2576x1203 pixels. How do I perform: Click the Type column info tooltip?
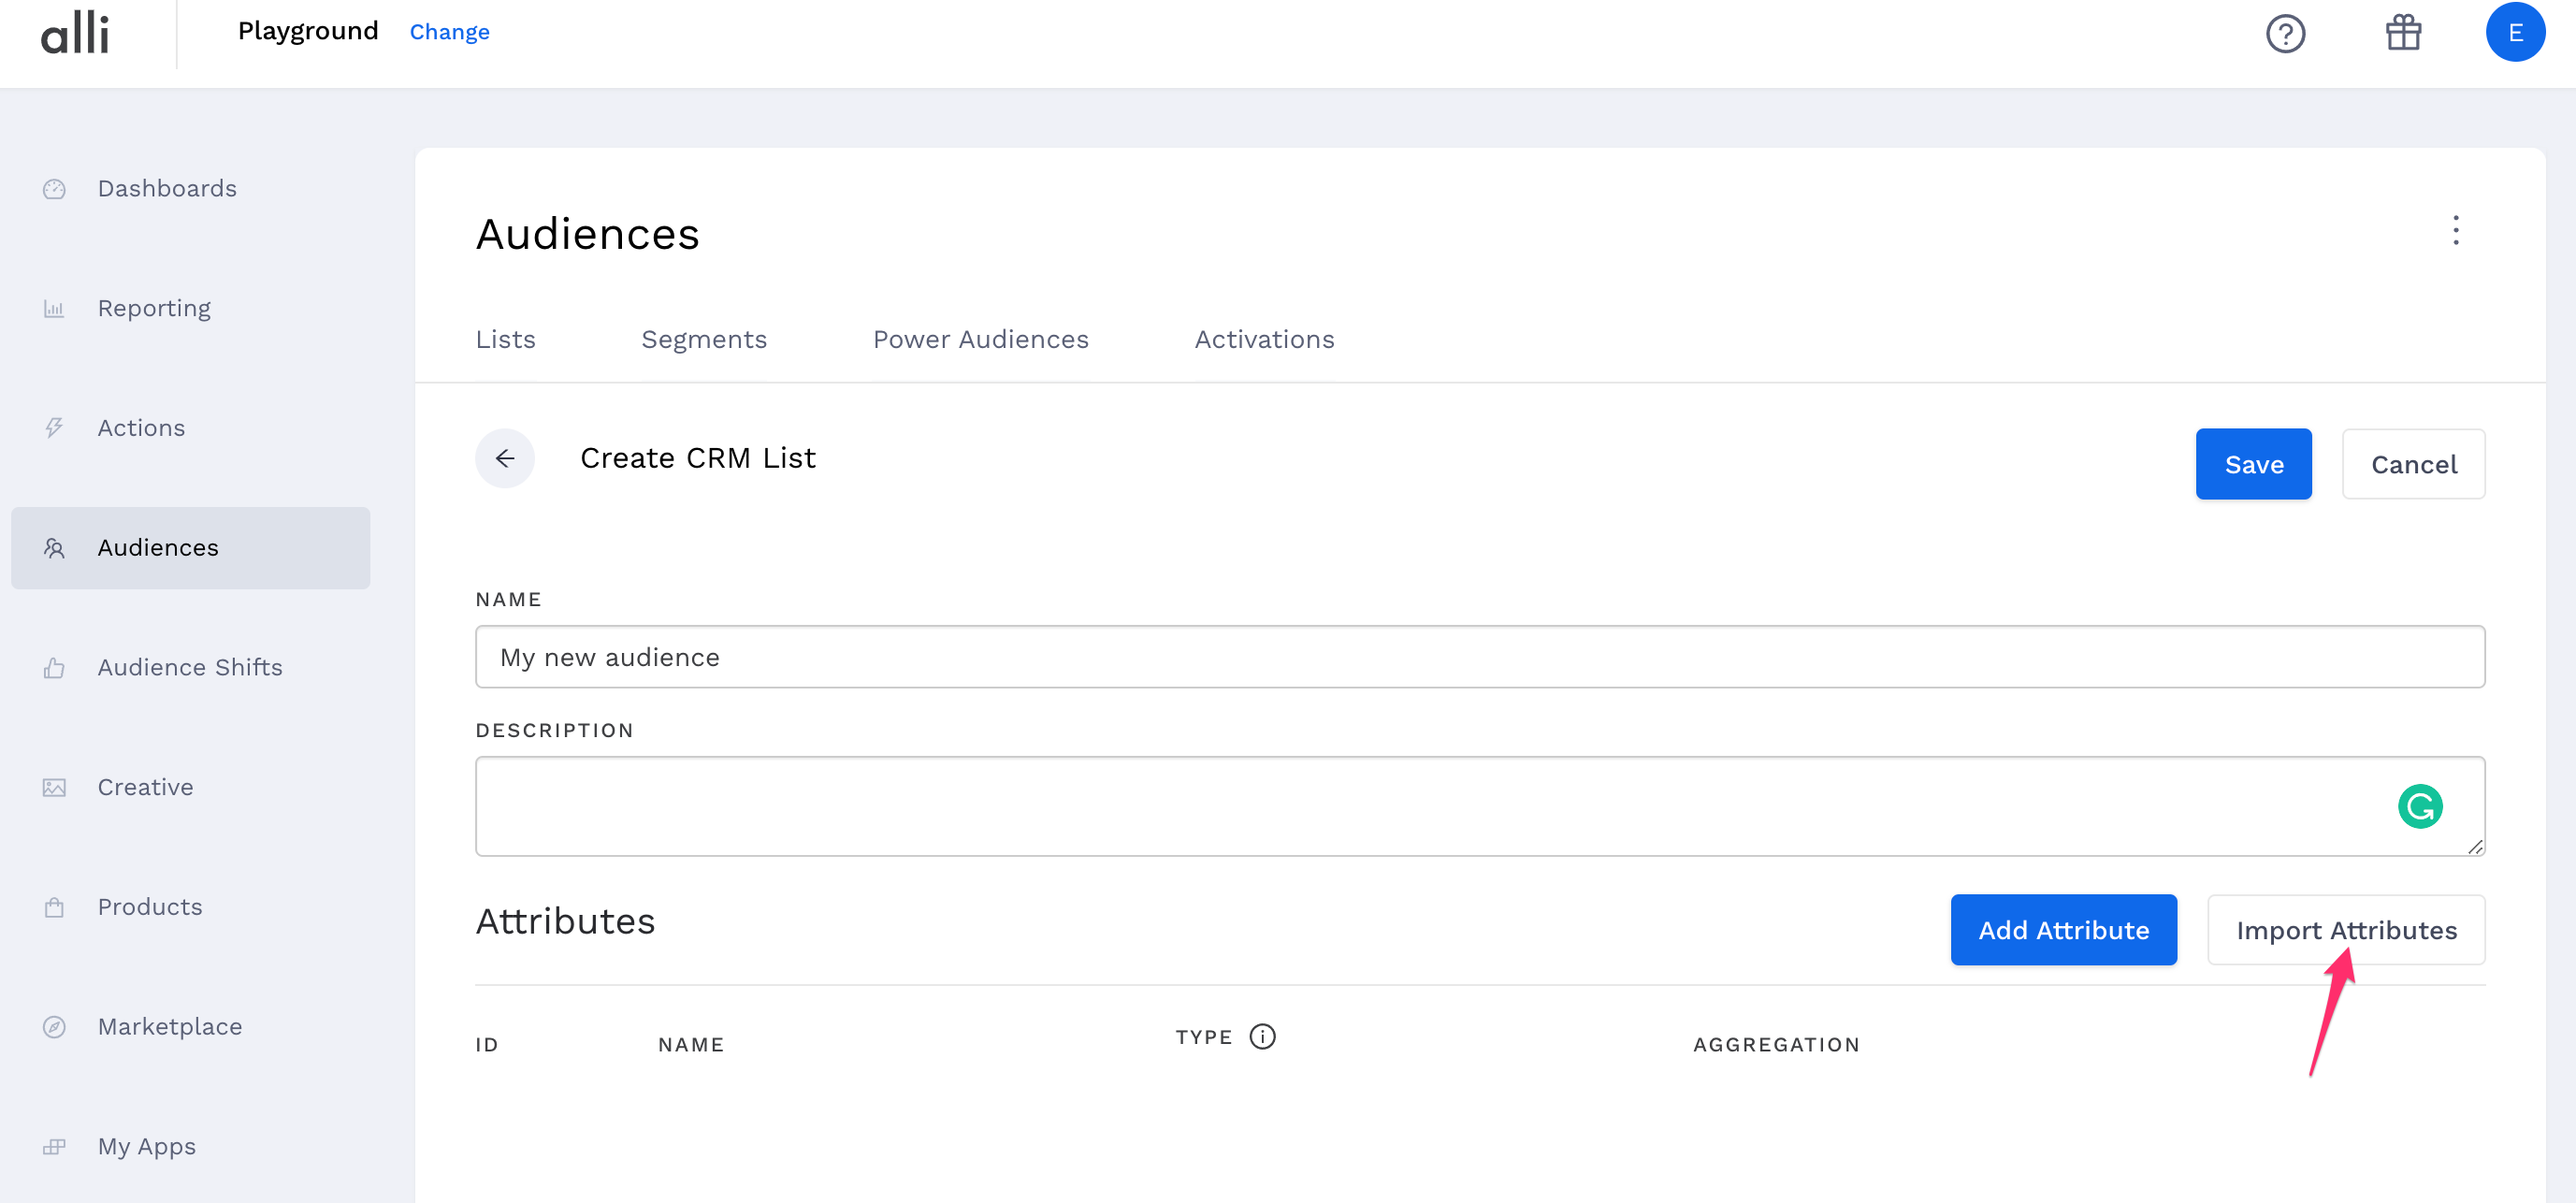(1262, 1037)
